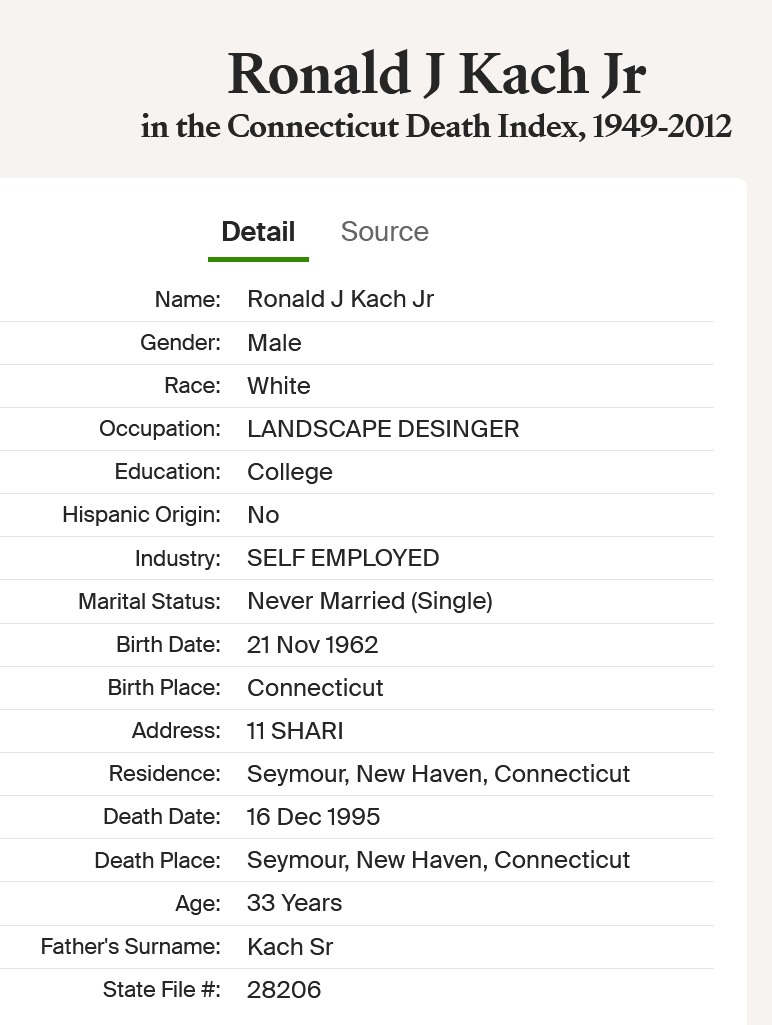Click the Name value Ronald J Kach Jr
772x1025 pixels.
tap(341, 299)
